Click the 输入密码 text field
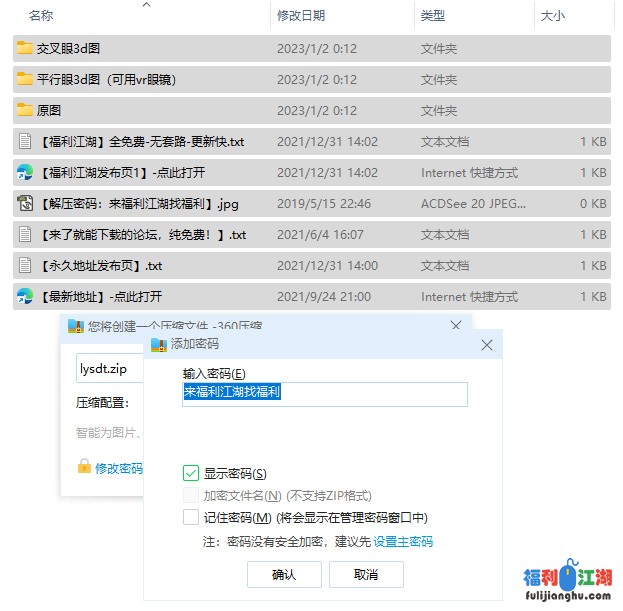Viewport: 623px width, 611px height. click(325, 393)
